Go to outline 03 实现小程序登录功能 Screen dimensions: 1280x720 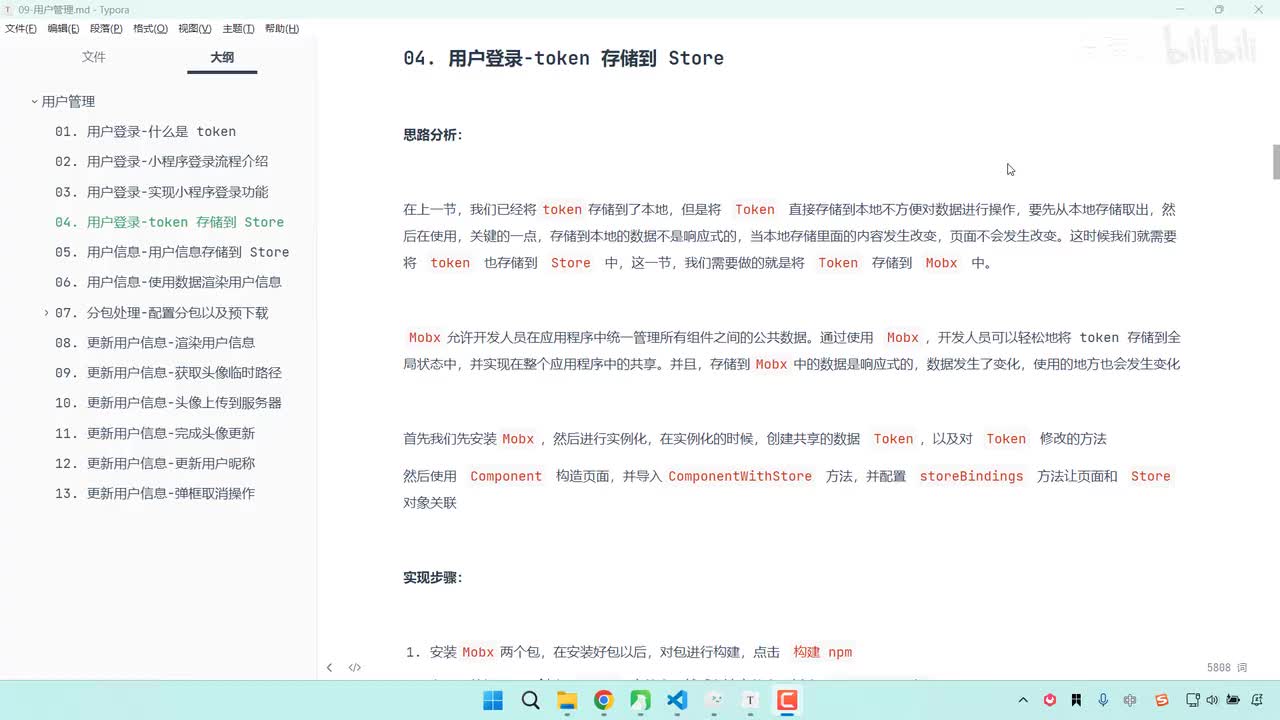(162, 192)
